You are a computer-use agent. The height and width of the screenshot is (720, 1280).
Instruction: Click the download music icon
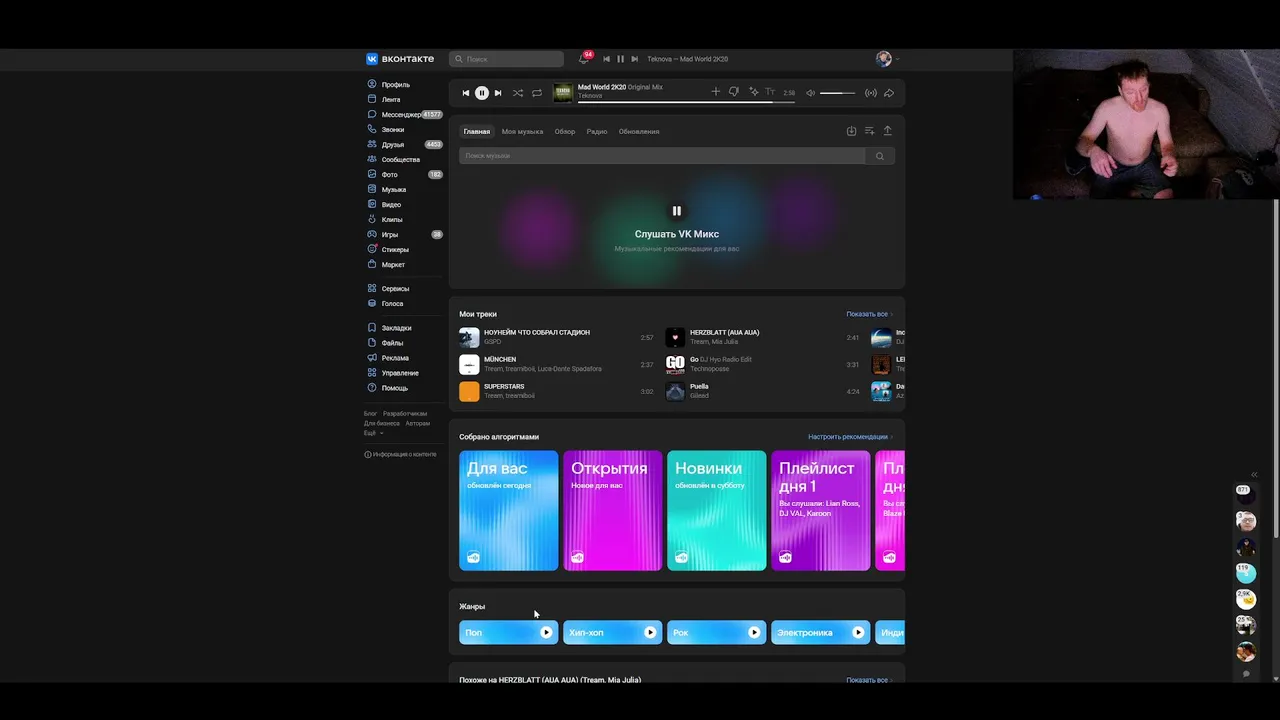click(851, 131)
